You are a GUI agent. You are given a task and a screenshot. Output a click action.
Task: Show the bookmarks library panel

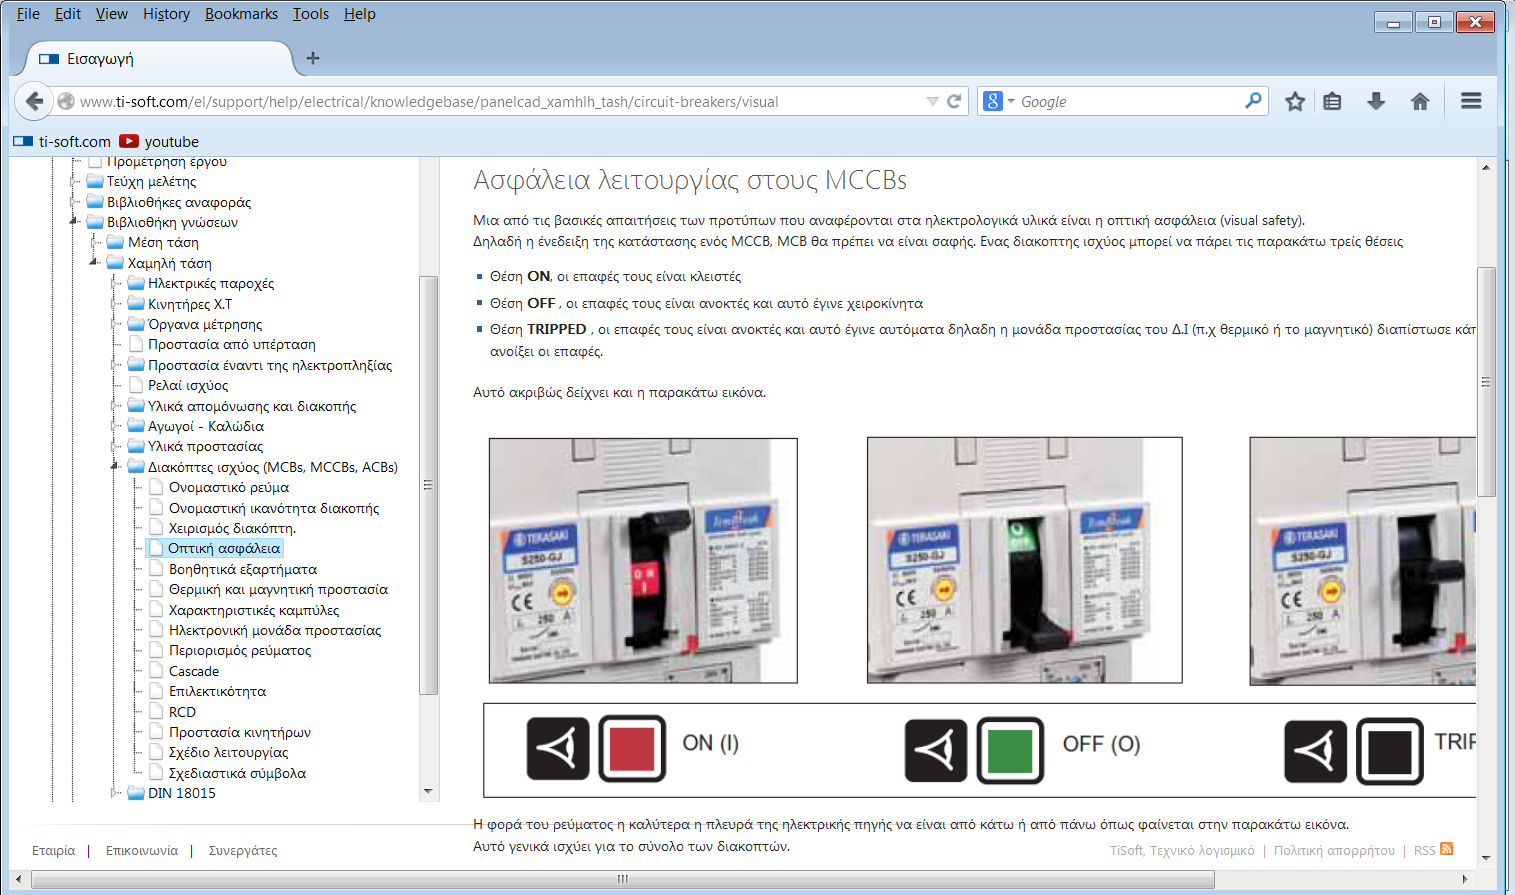[1333, 101]
